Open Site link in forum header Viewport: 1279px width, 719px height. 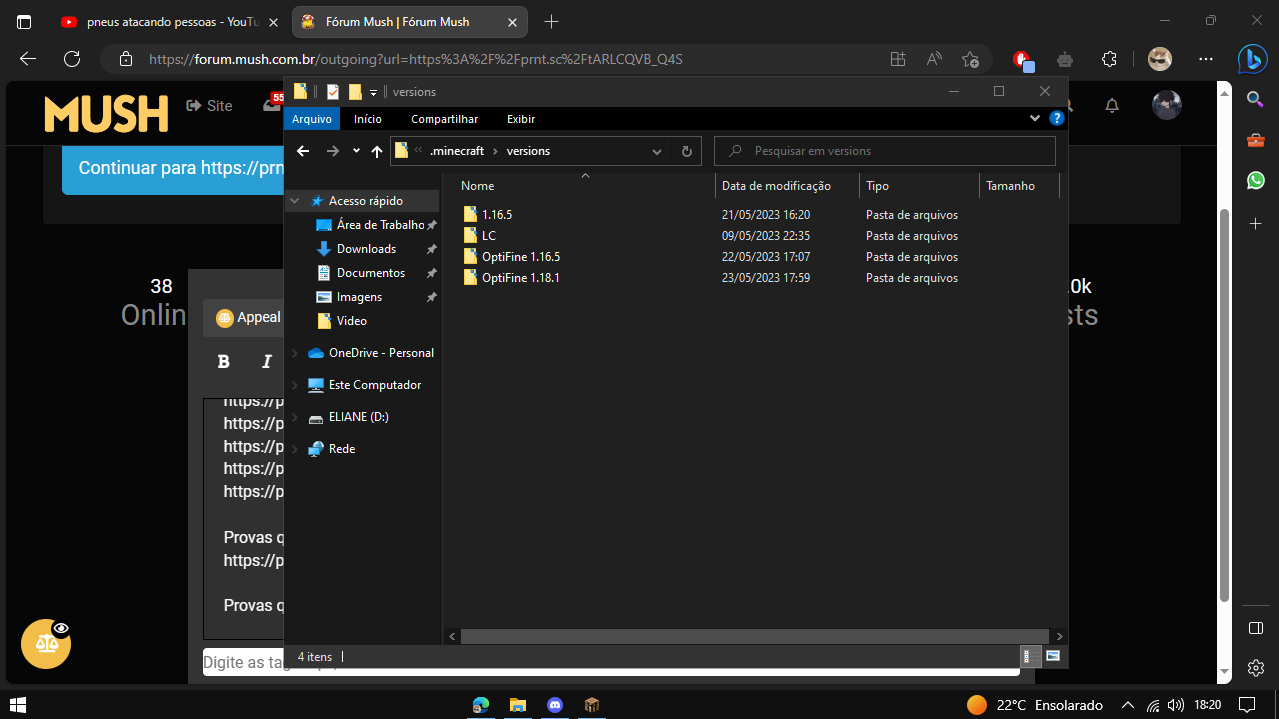coord(209,105)
